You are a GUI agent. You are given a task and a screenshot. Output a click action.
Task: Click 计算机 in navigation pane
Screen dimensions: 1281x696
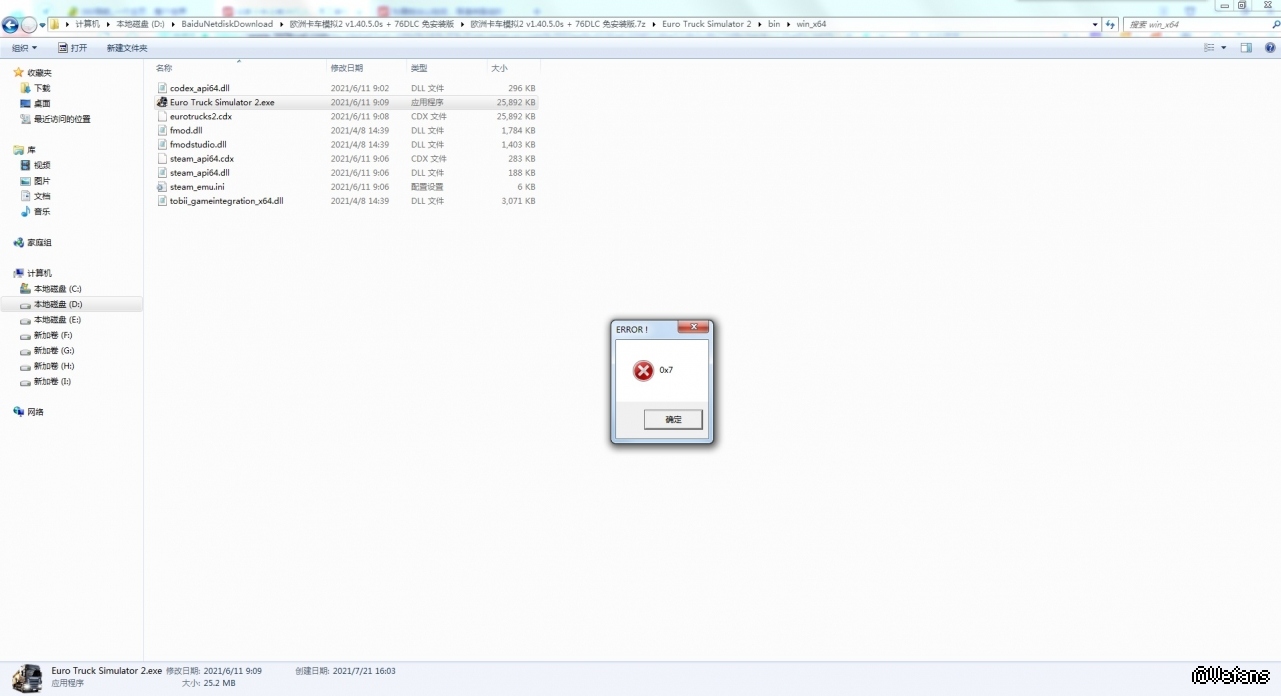point(39,273)
